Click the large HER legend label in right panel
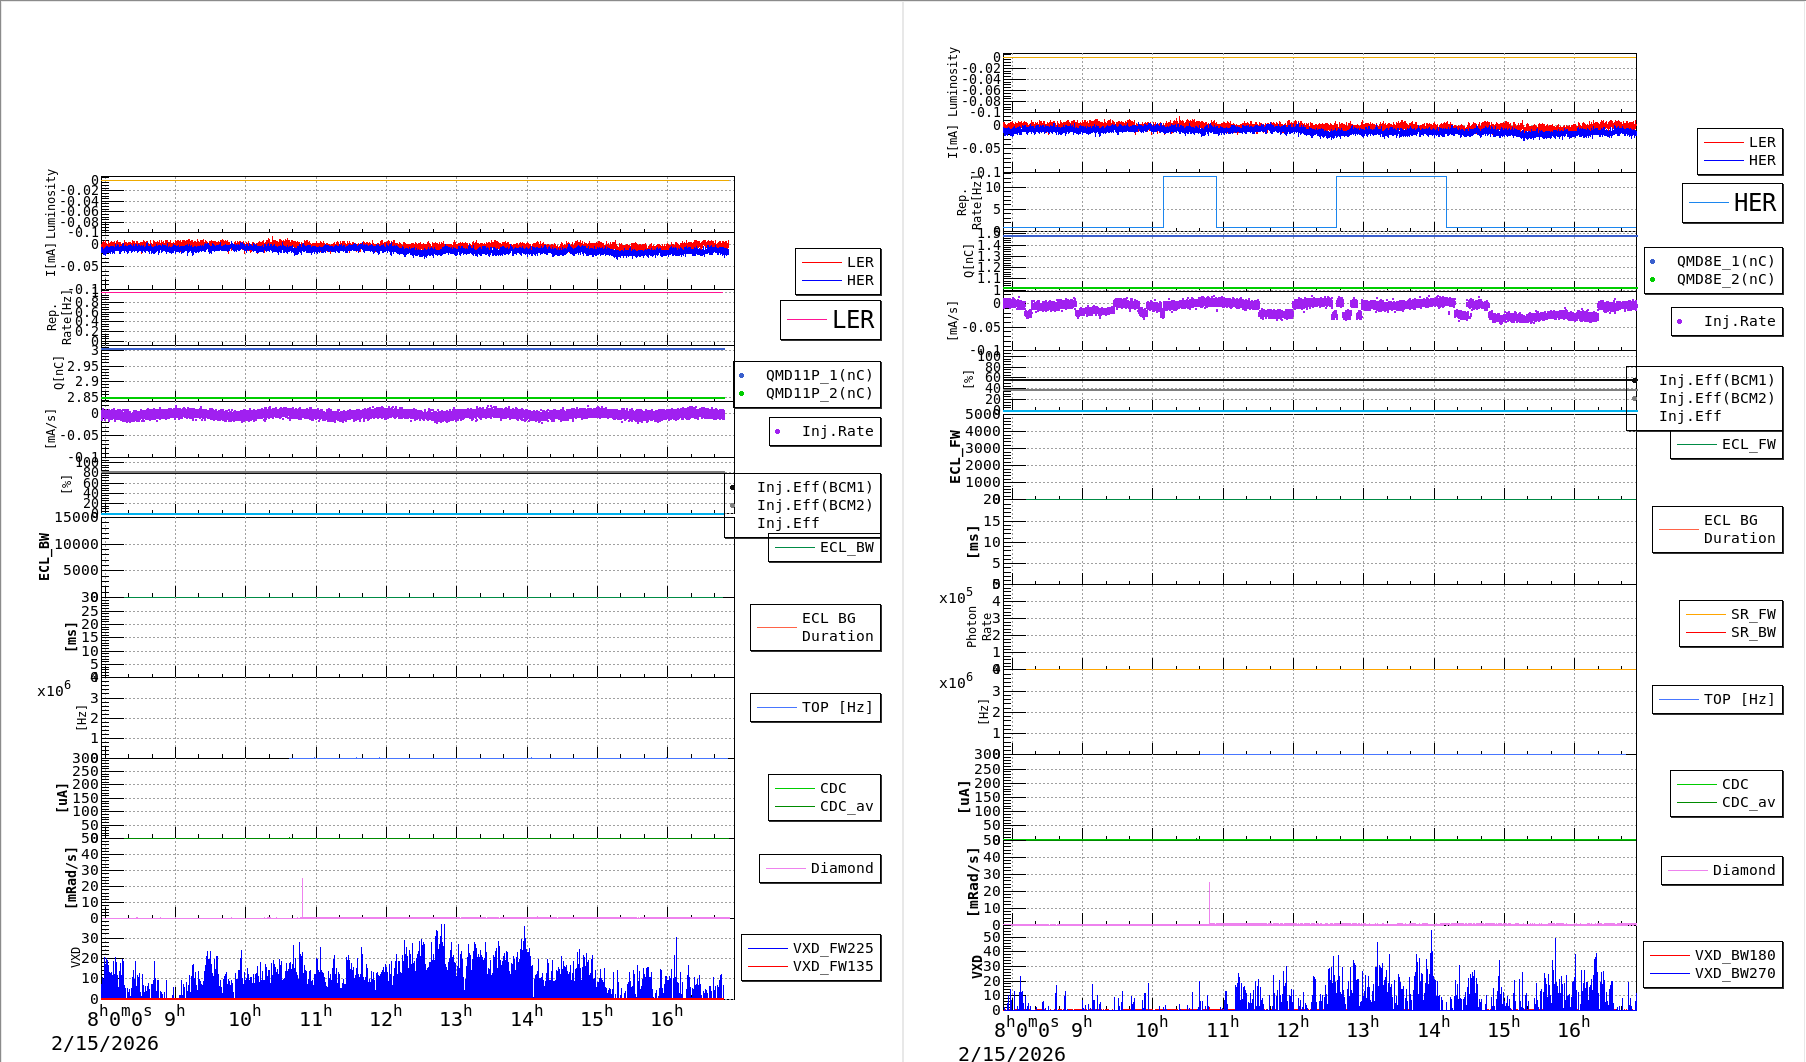The height and width of the screenshot is (1062, 1806). 1754,203
